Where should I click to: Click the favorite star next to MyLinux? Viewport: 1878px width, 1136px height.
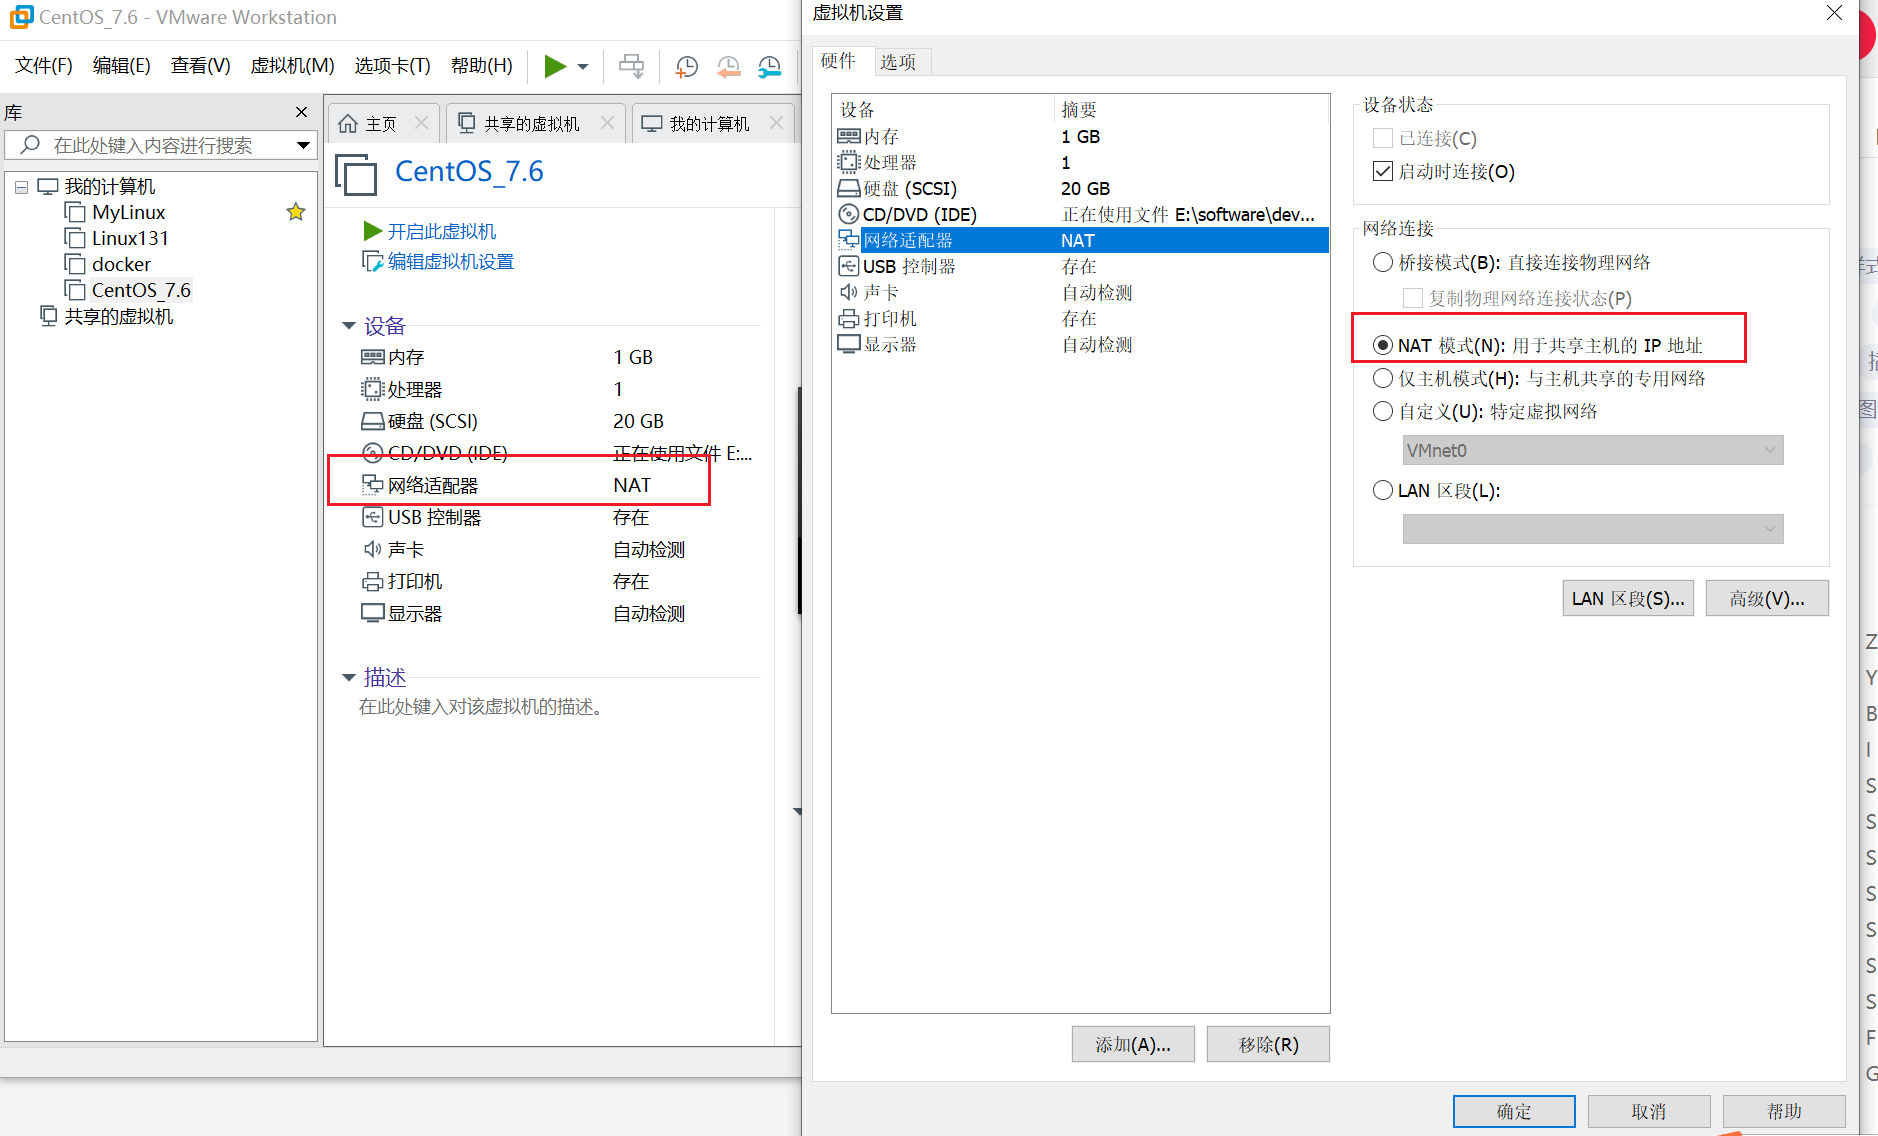point(295,212)
